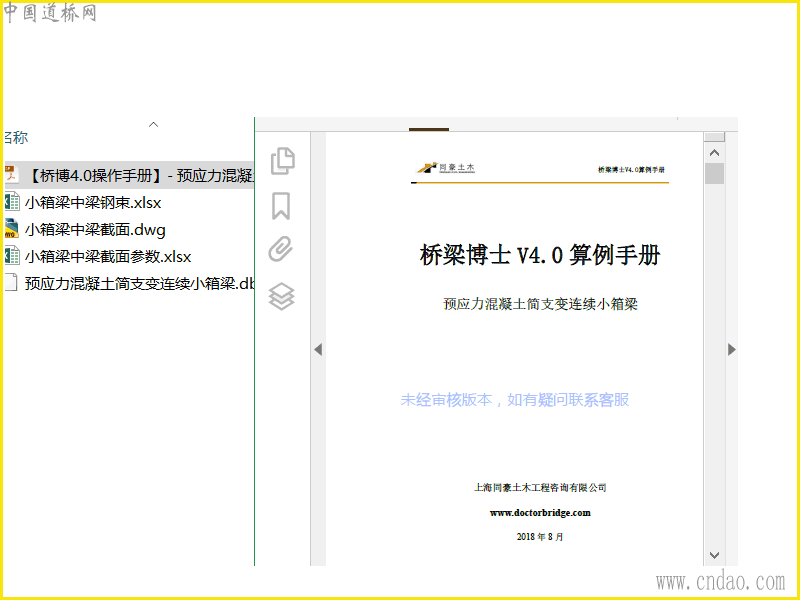800x600 pixels.
Task: Sort by the 名称 column header
Action: coord(16,137)
